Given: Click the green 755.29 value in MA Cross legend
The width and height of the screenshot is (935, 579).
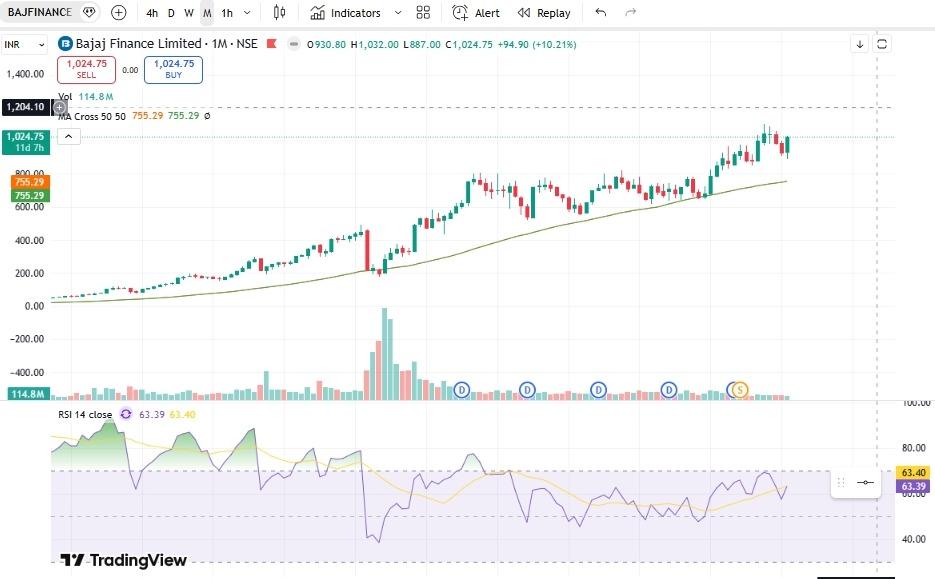Looking at the screenshot, I should click(x=183, y=116).
